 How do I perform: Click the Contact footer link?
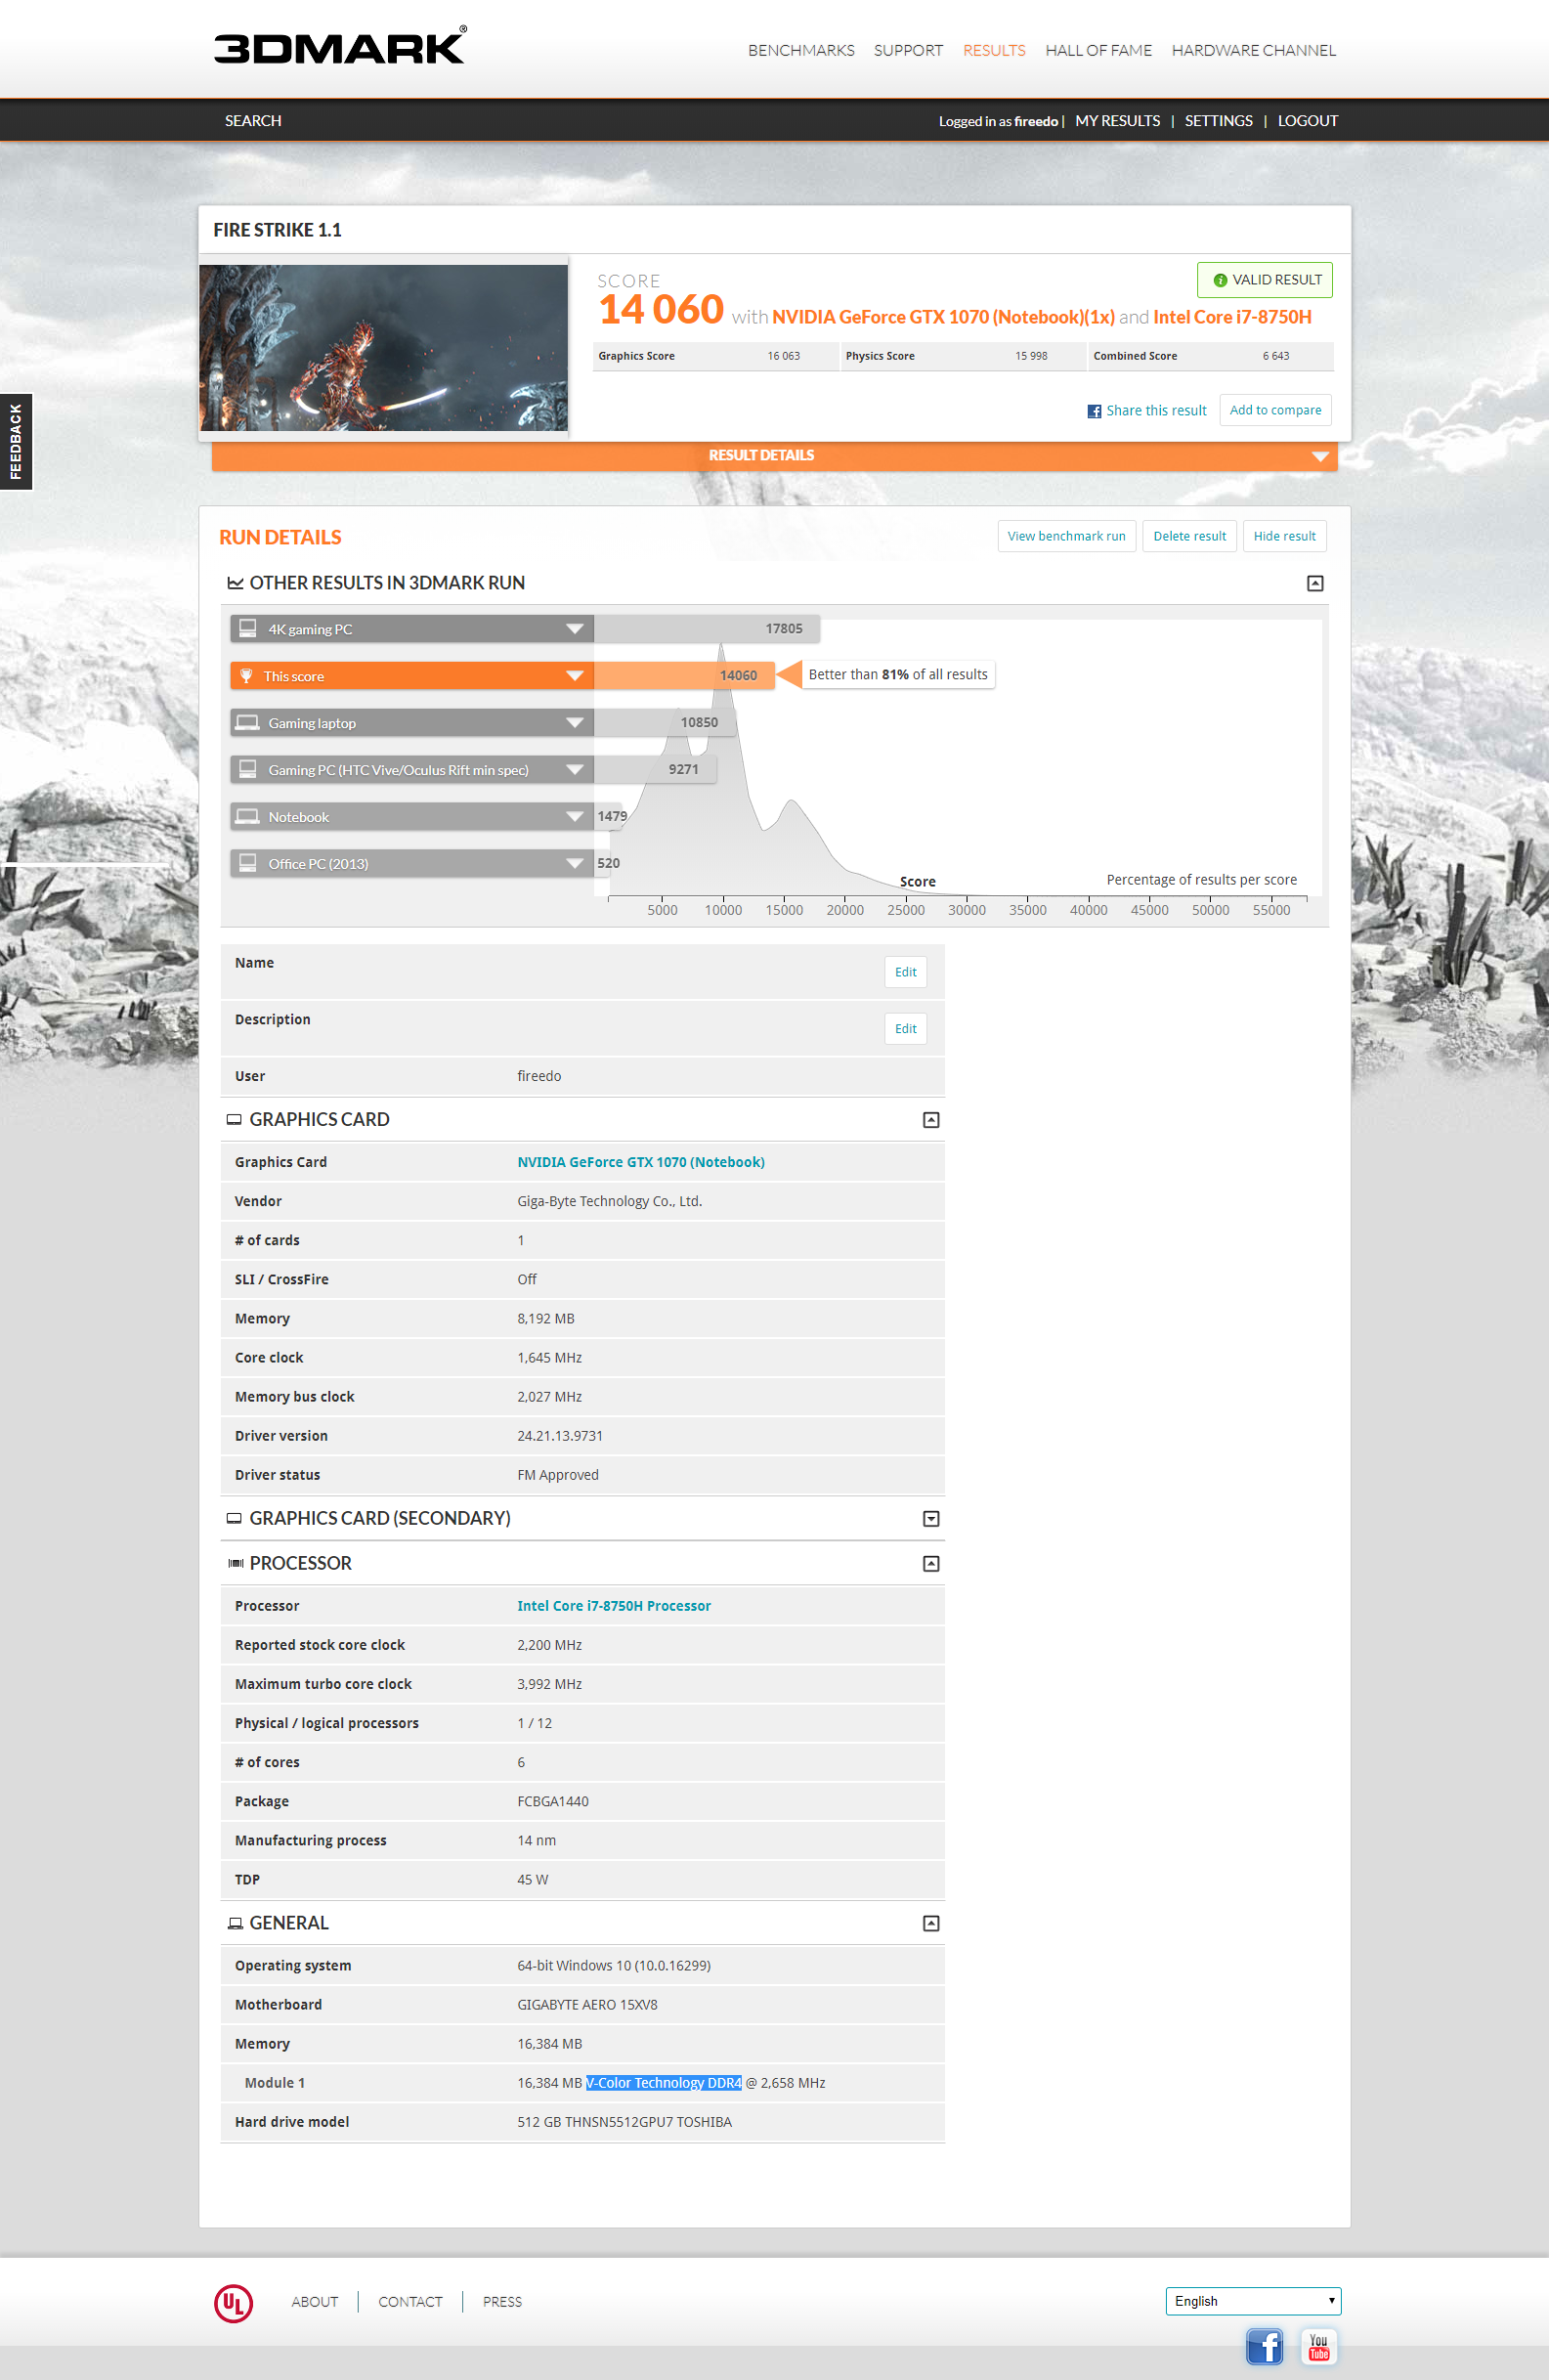pos(410,2302)
